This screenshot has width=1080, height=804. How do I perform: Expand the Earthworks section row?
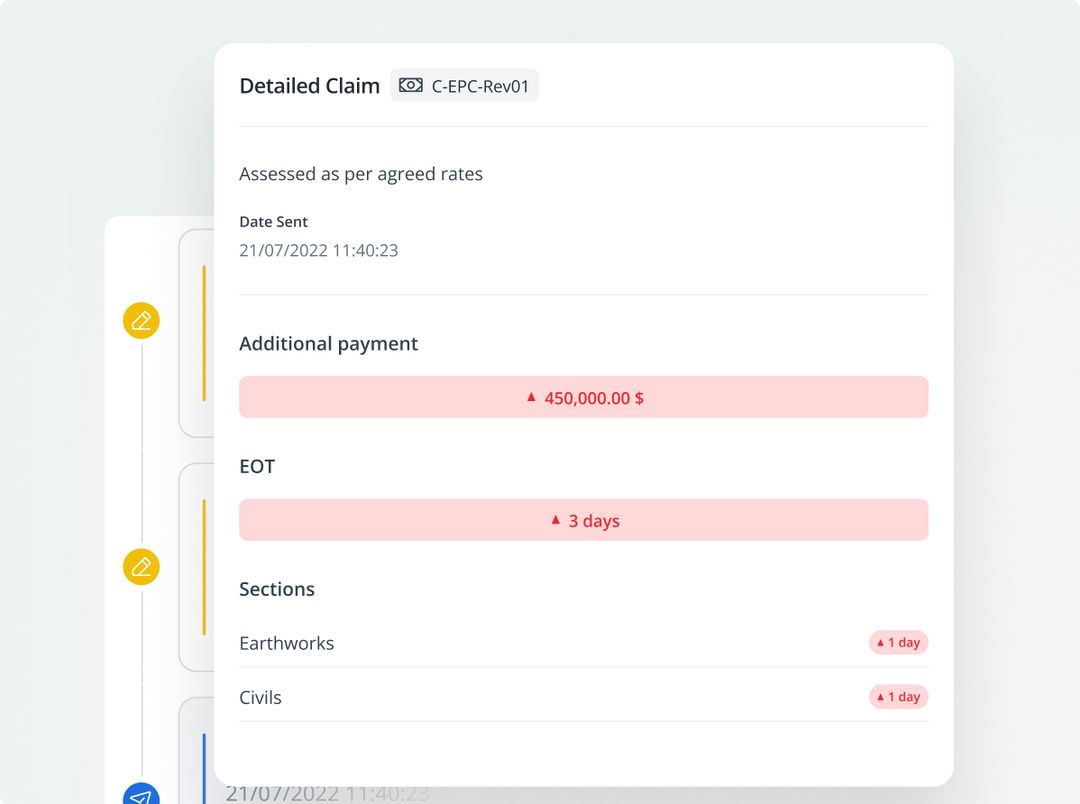(287, 642)
